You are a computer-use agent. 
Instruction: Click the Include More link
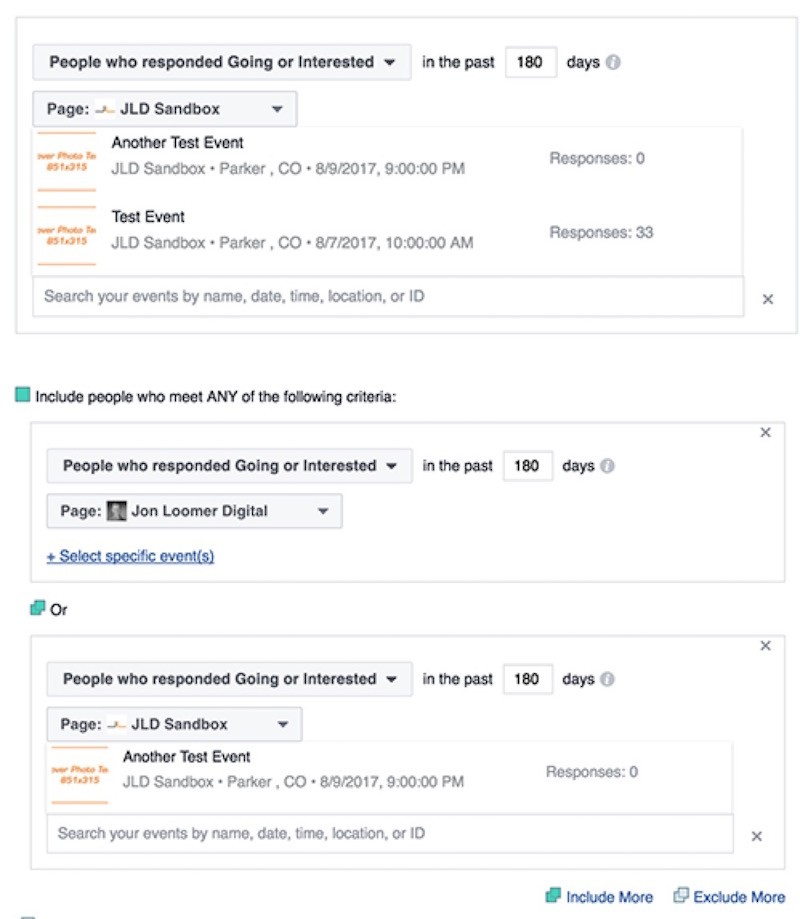pos(609,897)
